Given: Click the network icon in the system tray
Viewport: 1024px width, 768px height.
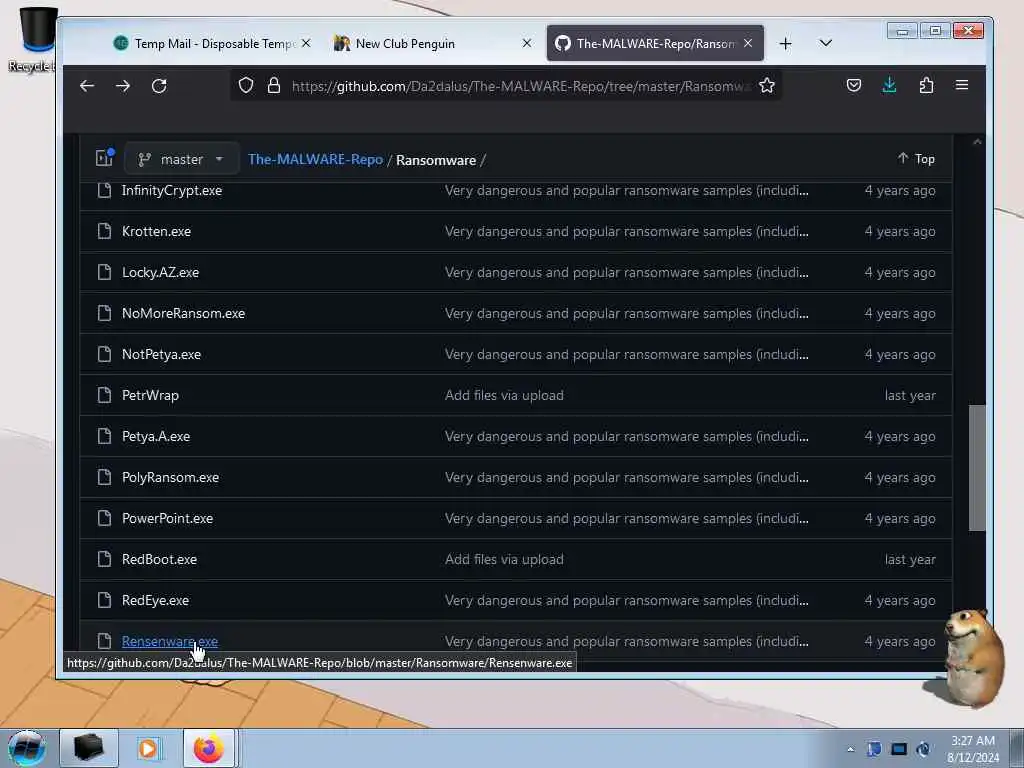Looking at the screenshot, I should pos(923,749).
